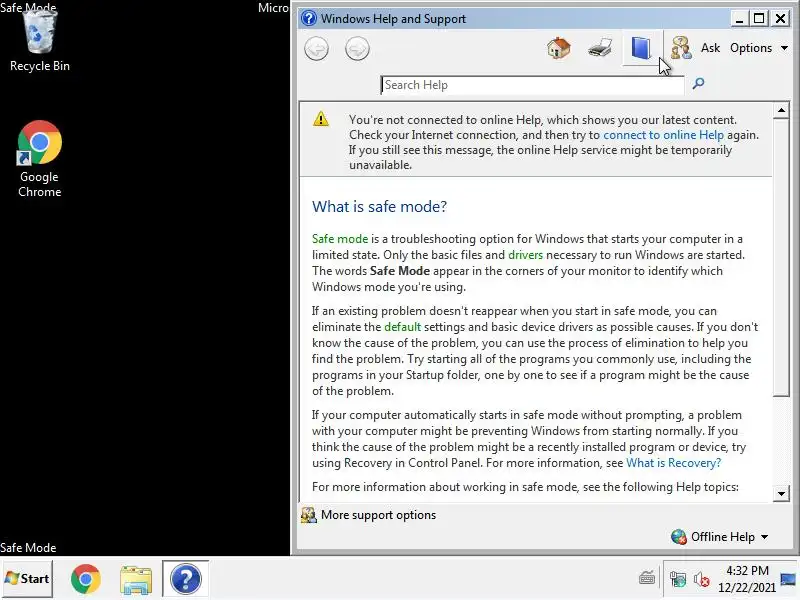
Task: Expand the Offline Help dropdown
Action: click(x=719, y=537)
